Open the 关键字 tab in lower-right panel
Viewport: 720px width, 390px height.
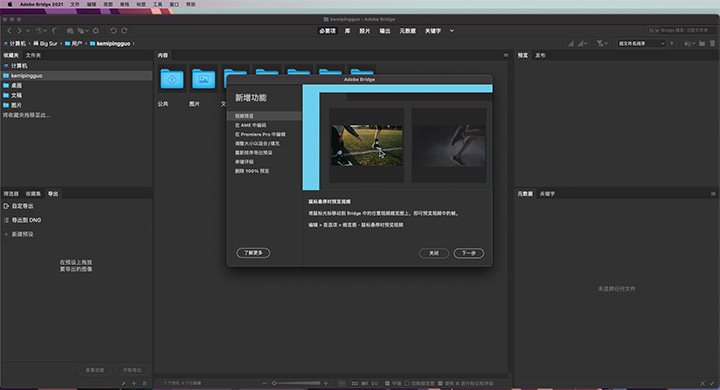(x=547, y=194)
